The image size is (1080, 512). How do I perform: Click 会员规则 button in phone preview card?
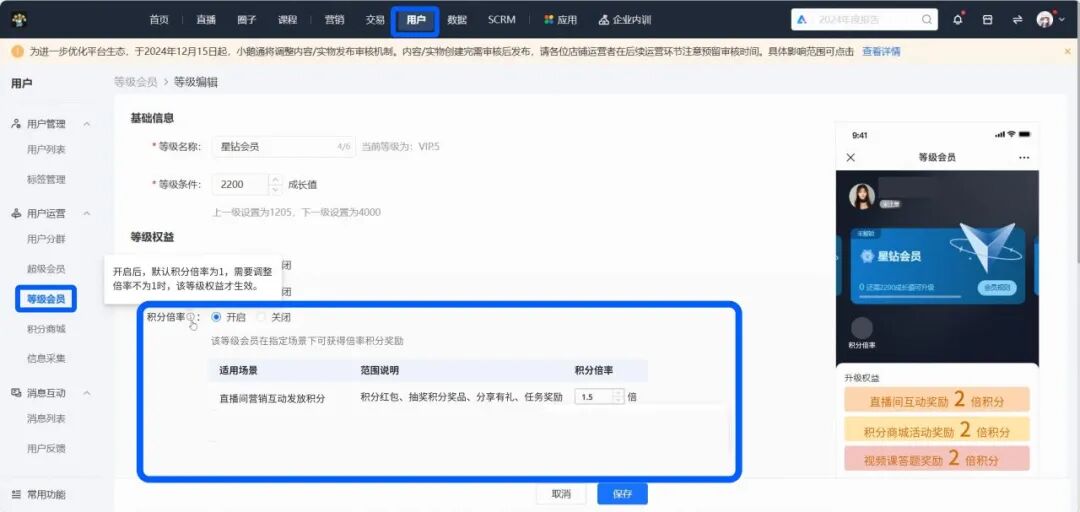997,287
